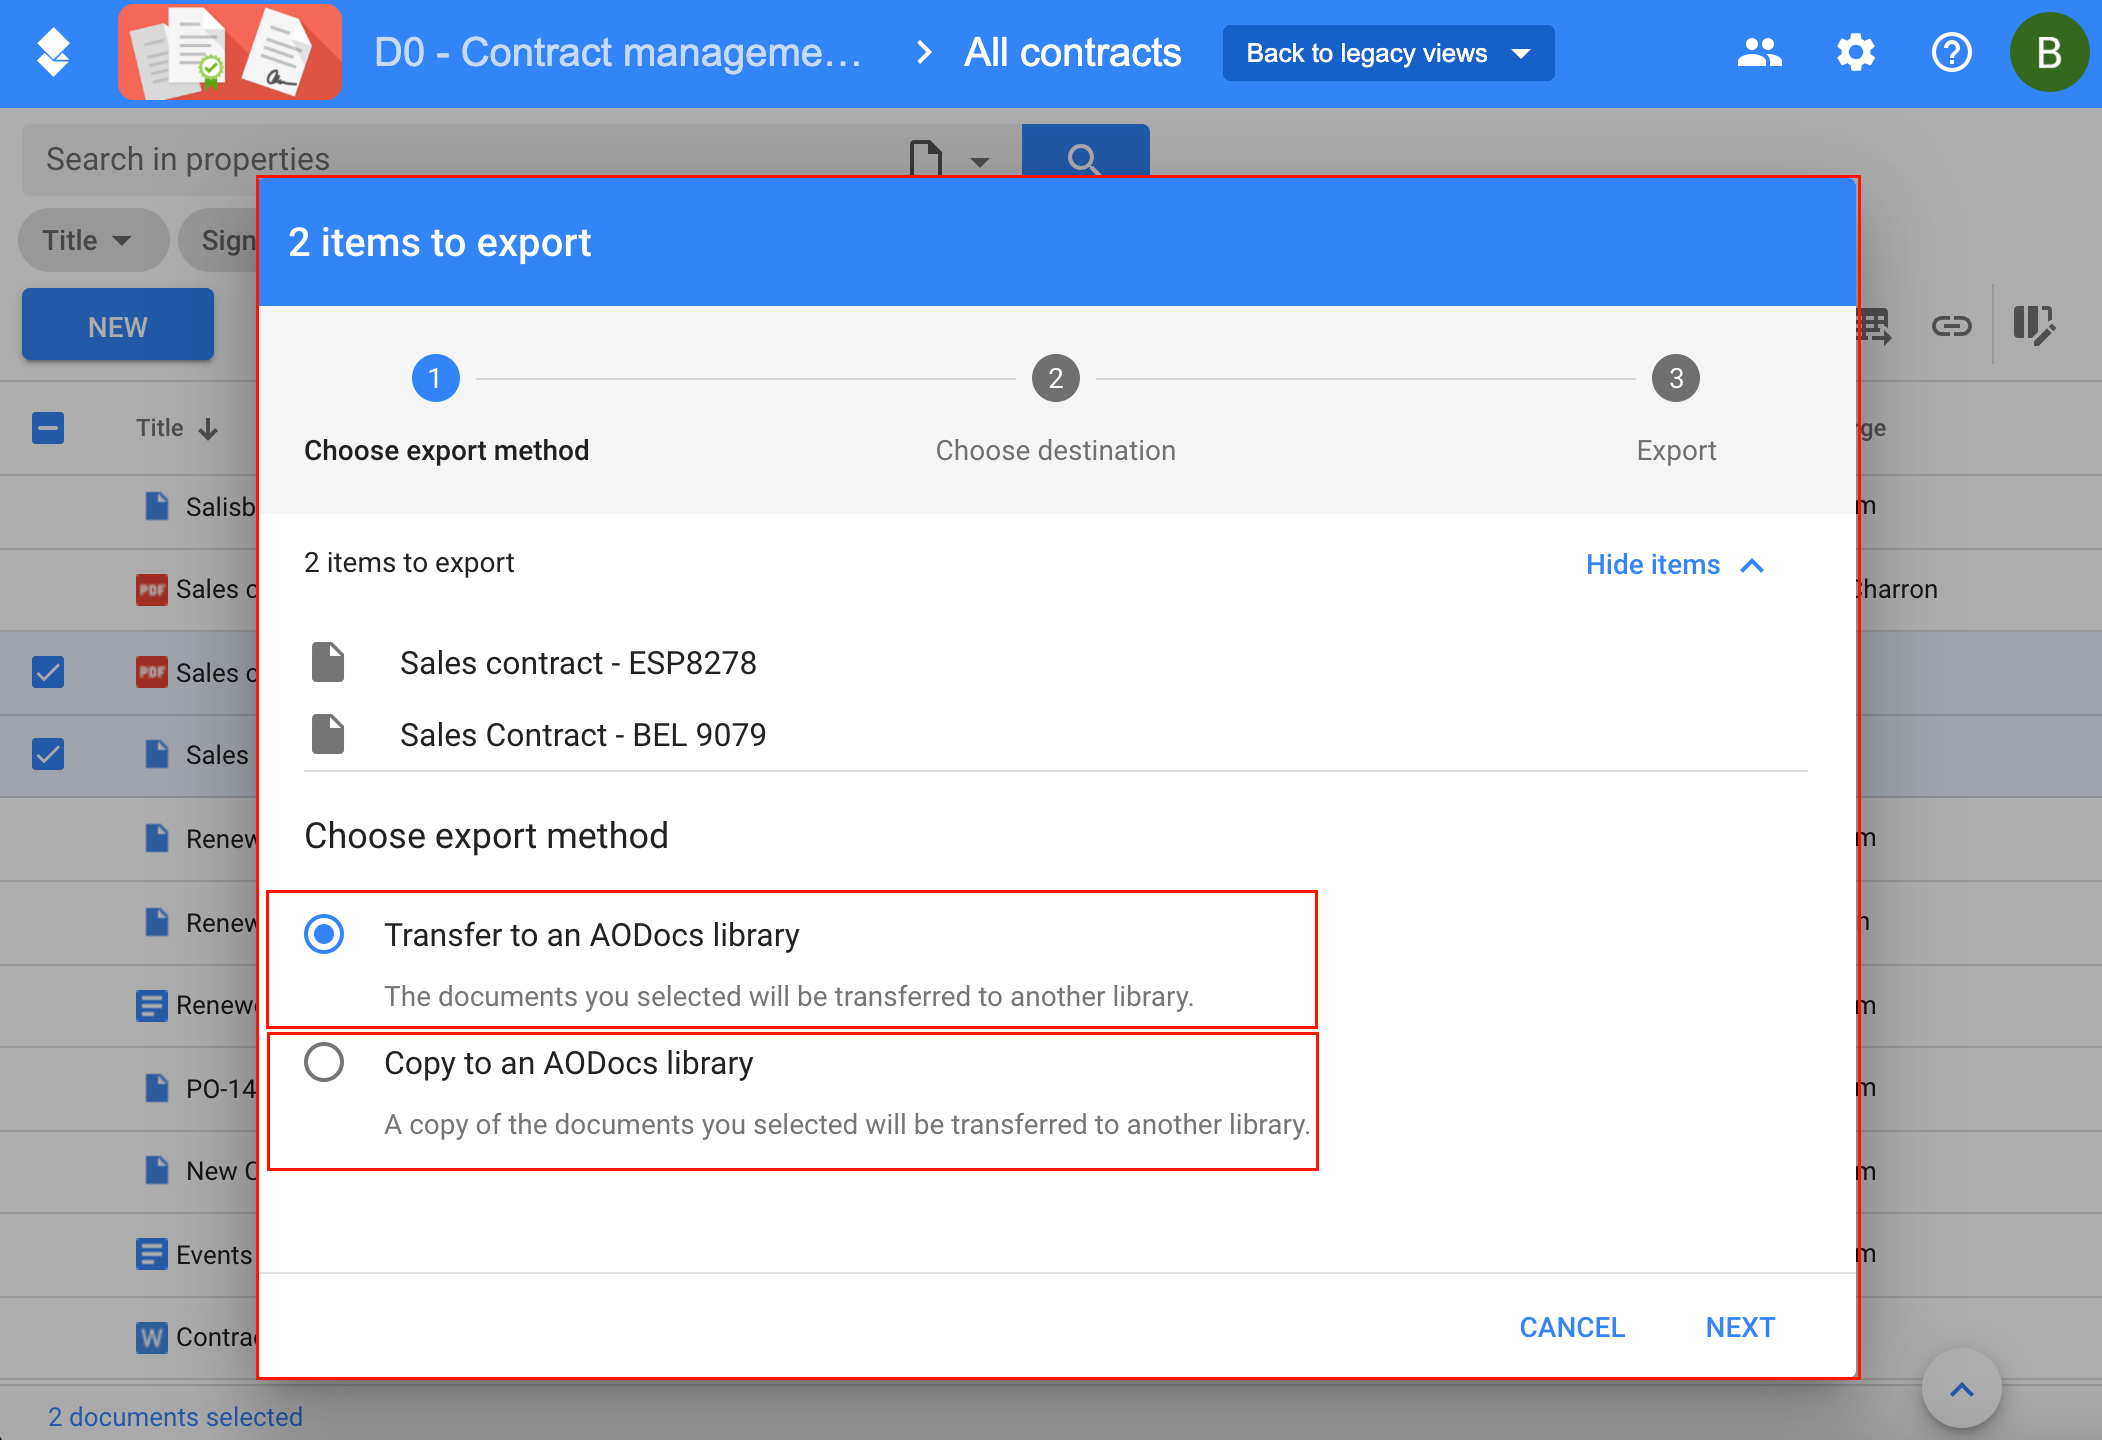
Task: Click the Search in properties field
Action: point(460,159)
